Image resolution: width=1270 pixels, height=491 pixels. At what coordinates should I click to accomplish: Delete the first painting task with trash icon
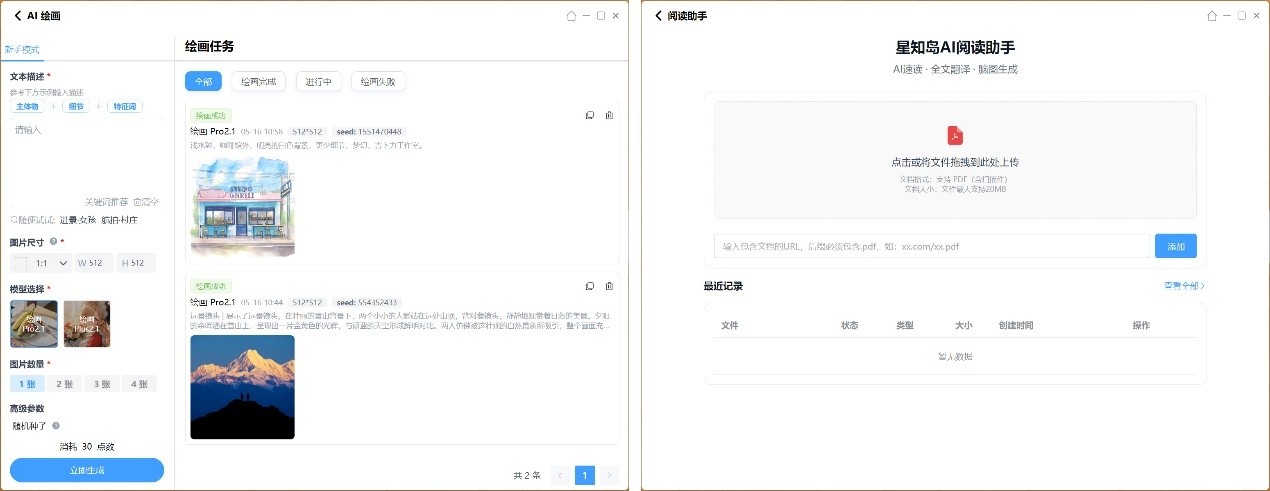point(609,115)
